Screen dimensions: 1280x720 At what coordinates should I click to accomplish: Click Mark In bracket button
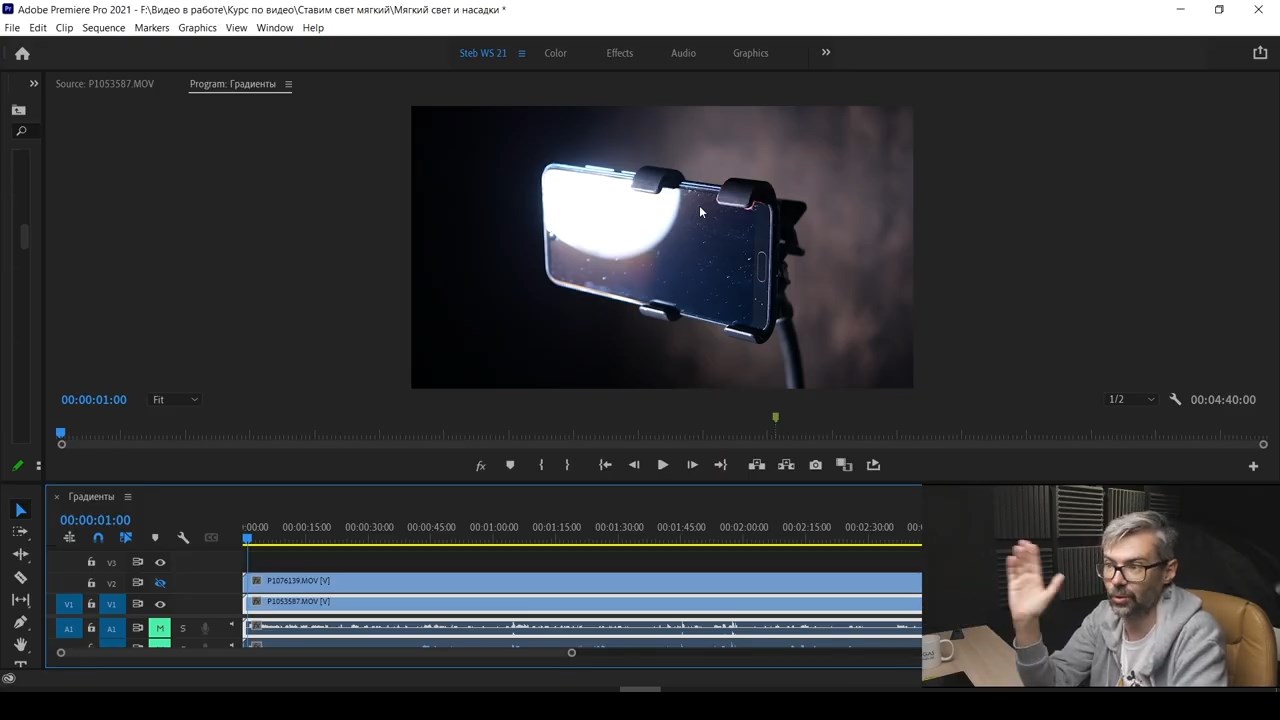click(541, 465)
